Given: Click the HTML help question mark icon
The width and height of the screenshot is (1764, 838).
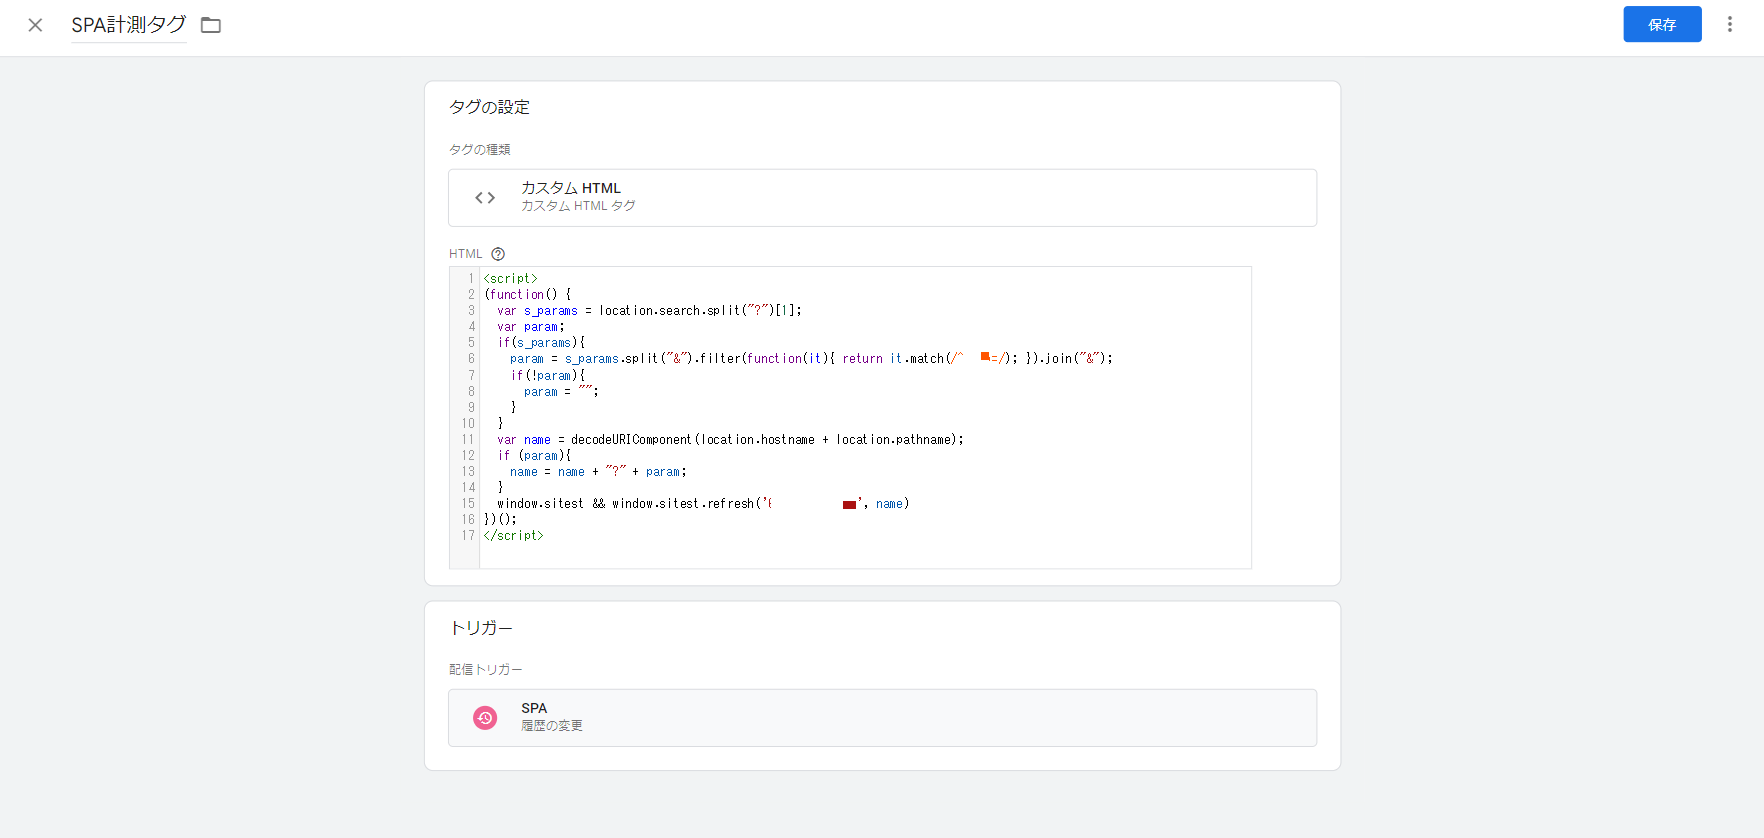Looking at the screenshot, I should (x=498, y=254).
